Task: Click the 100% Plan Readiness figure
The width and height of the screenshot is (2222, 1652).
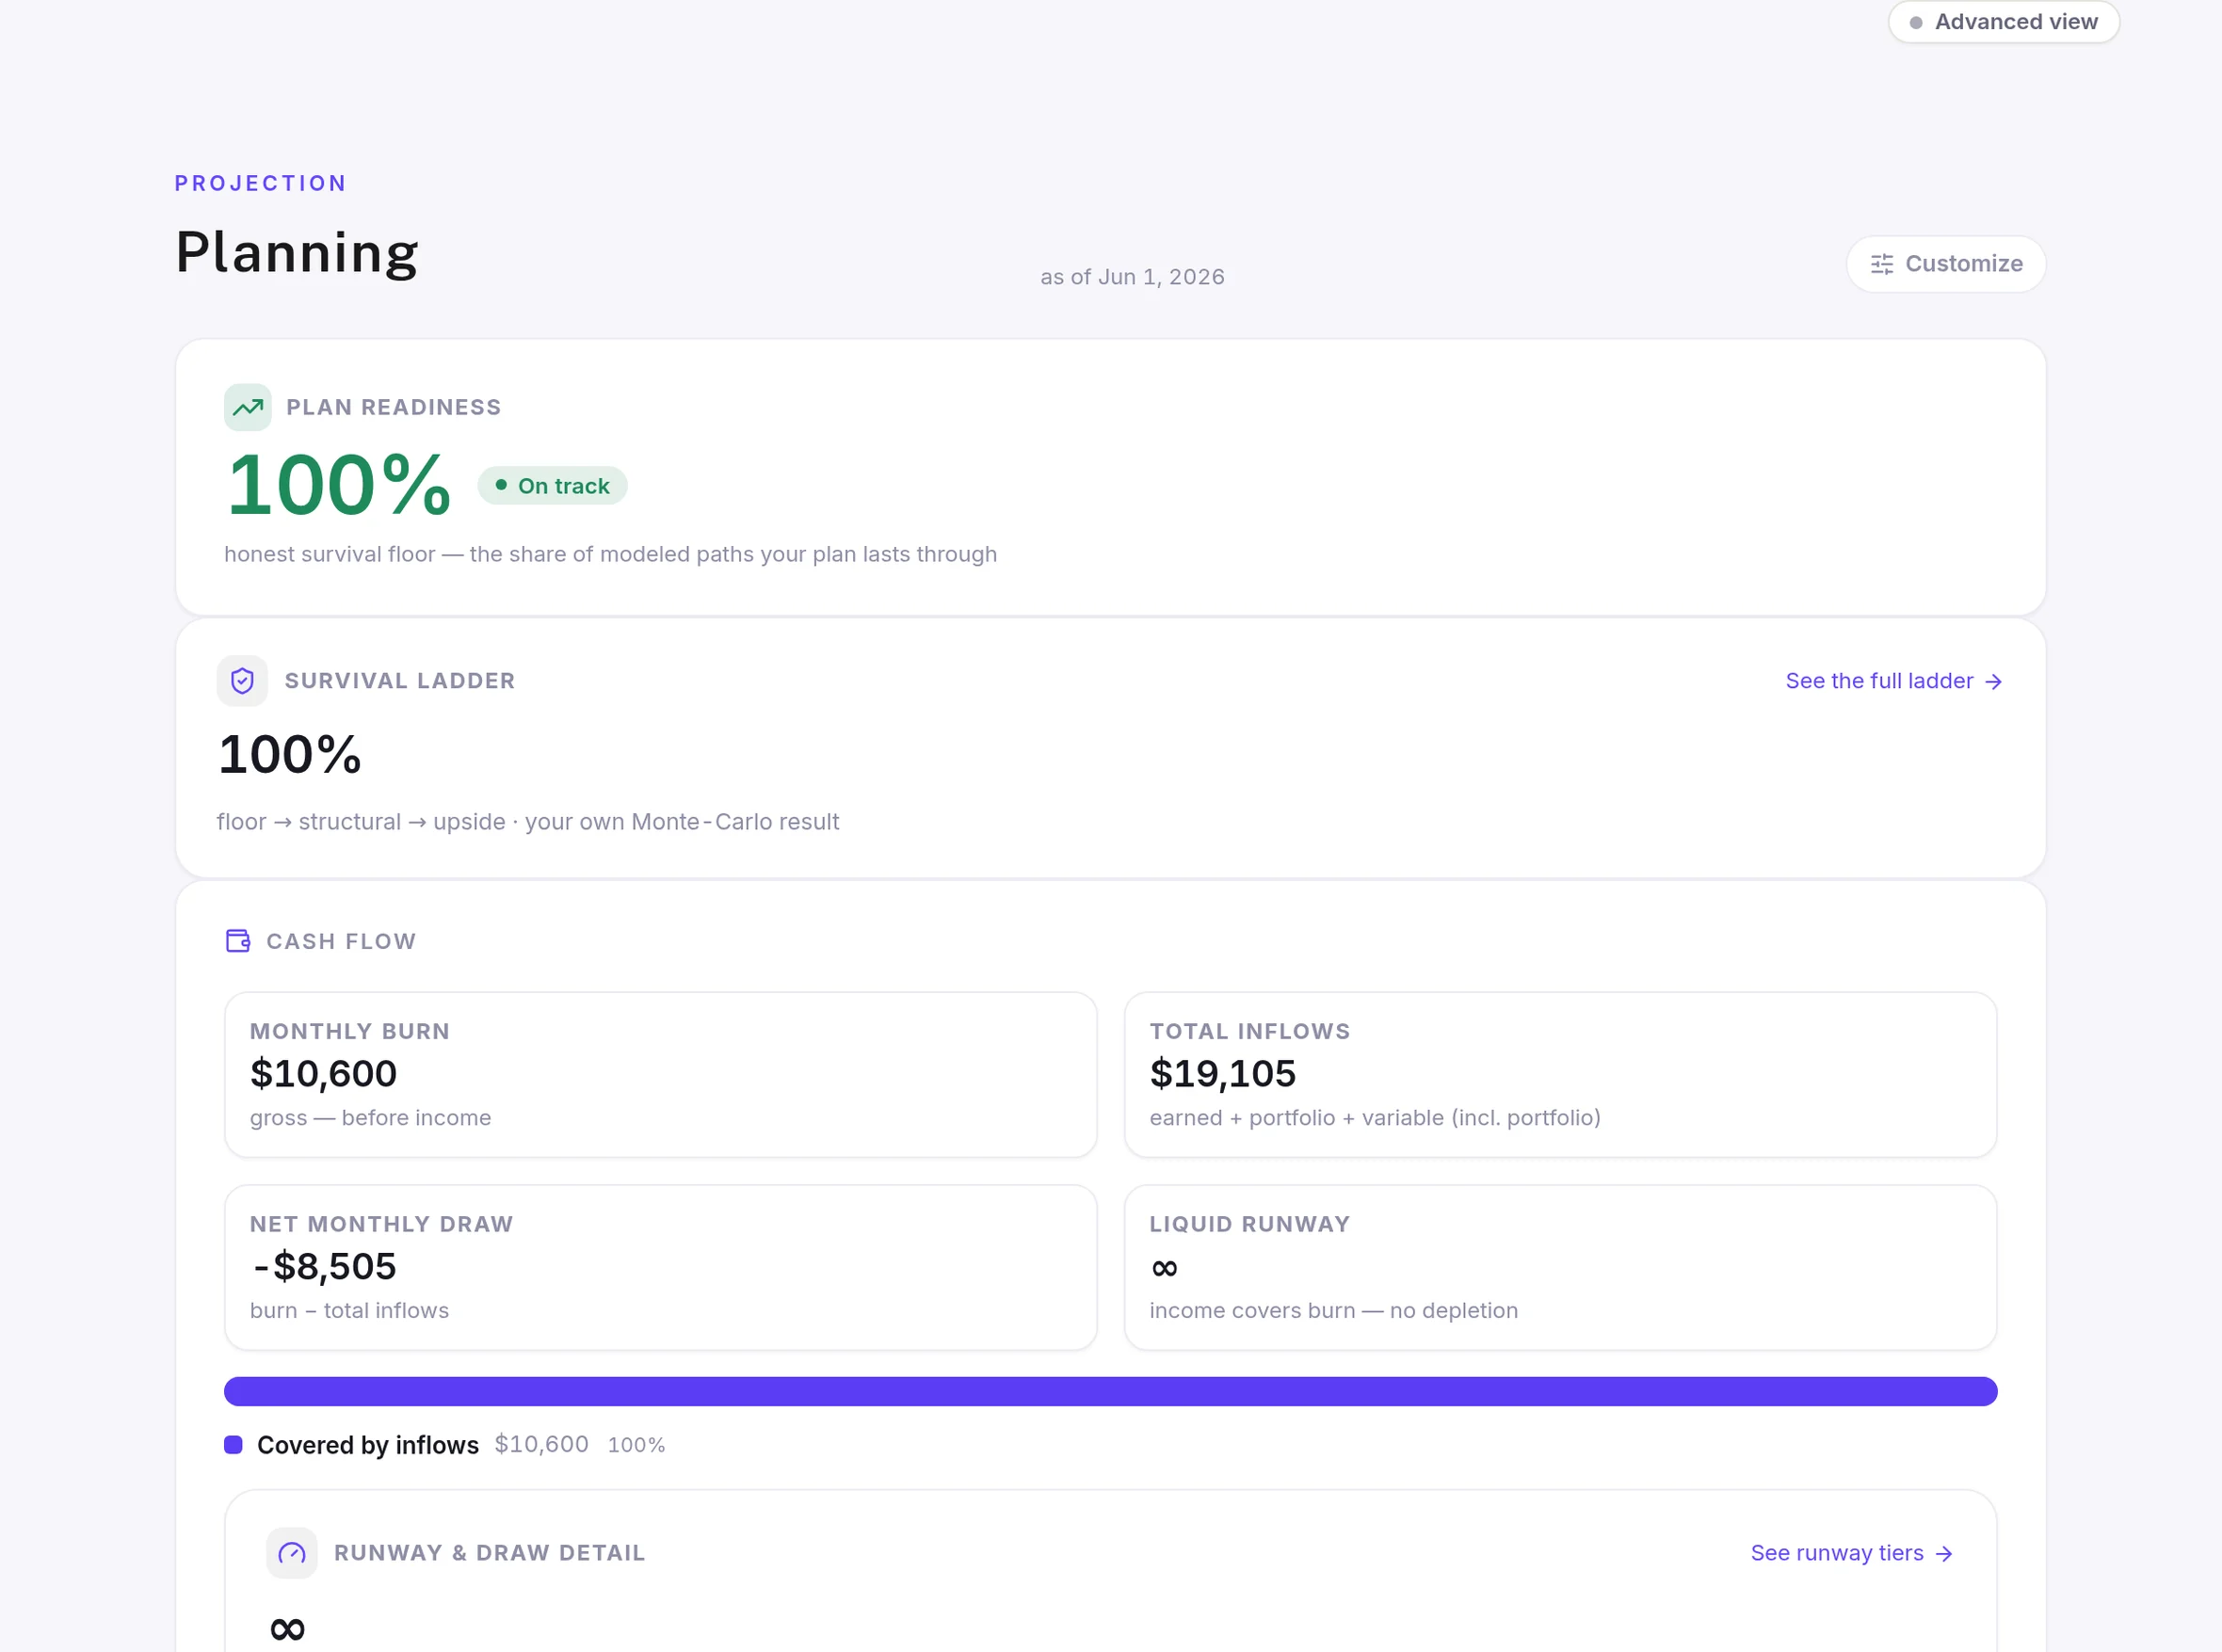Action: coord(338,485)
